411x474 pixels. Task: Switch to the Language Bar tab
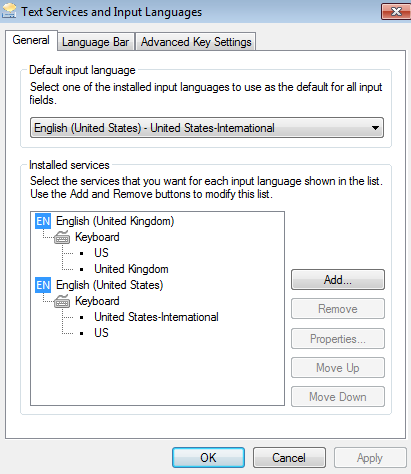(x=96, y=42)
